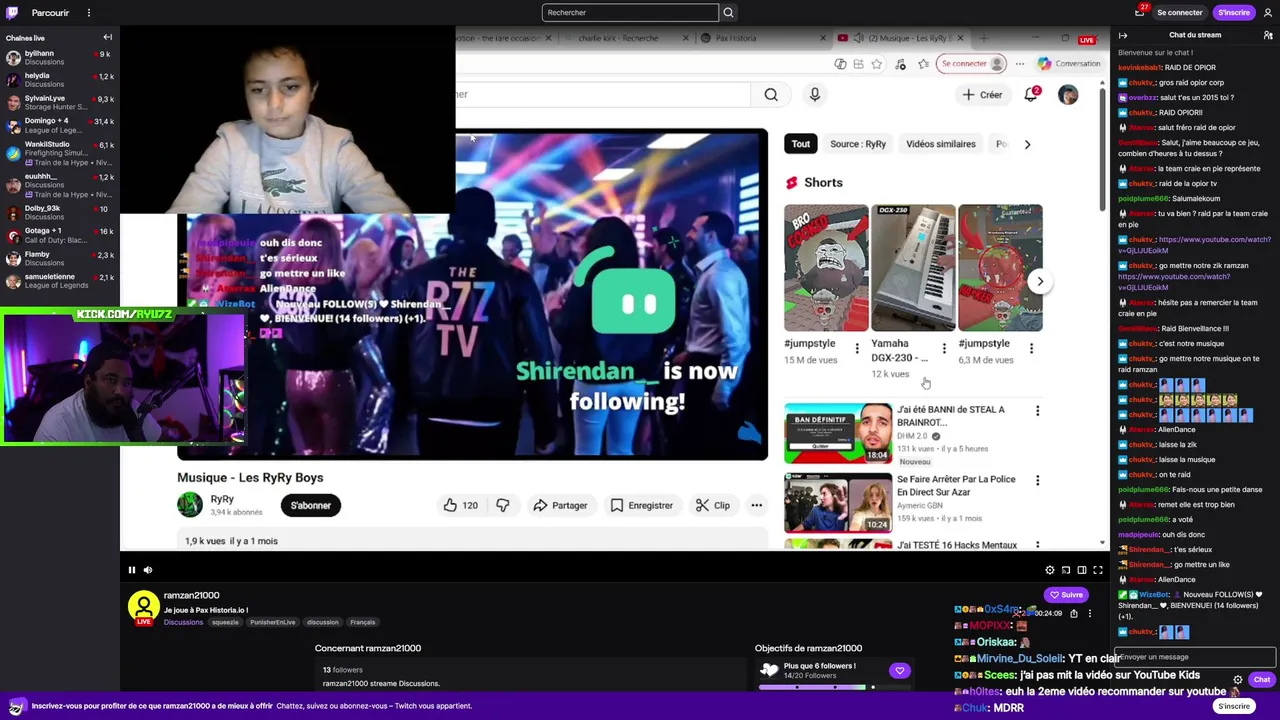Click the Clip scissors button
Screen dimensions: 1280x720
click(712, 505)
